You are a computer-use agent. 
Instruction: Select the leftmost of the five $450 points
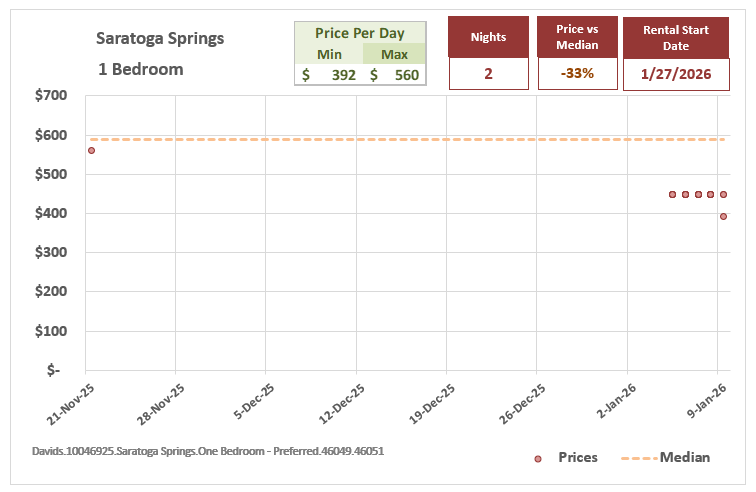pos(672,194)
